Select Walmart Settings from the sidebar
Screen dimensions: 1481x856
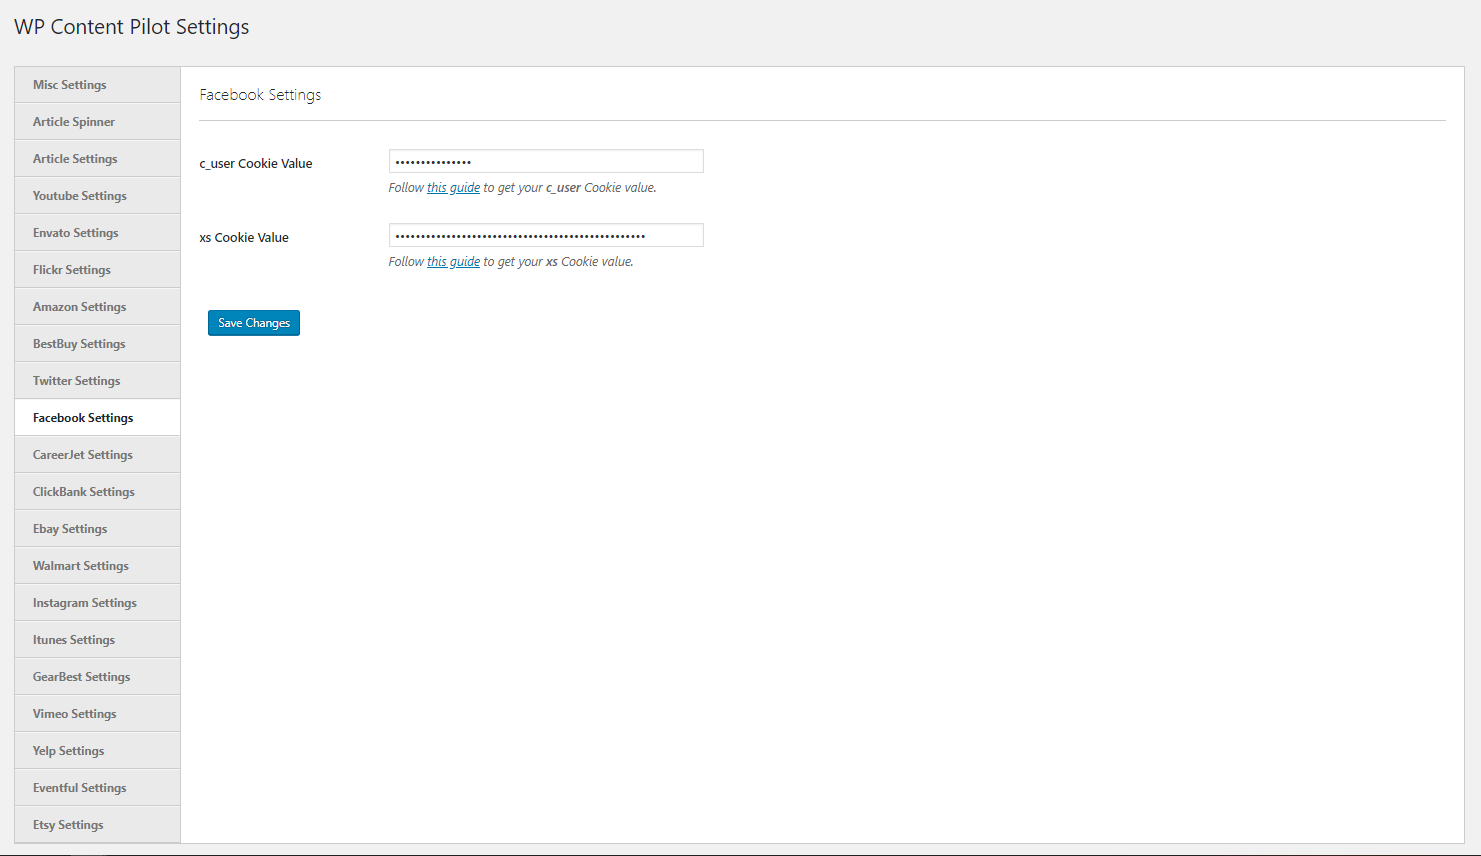coord(80,565)
